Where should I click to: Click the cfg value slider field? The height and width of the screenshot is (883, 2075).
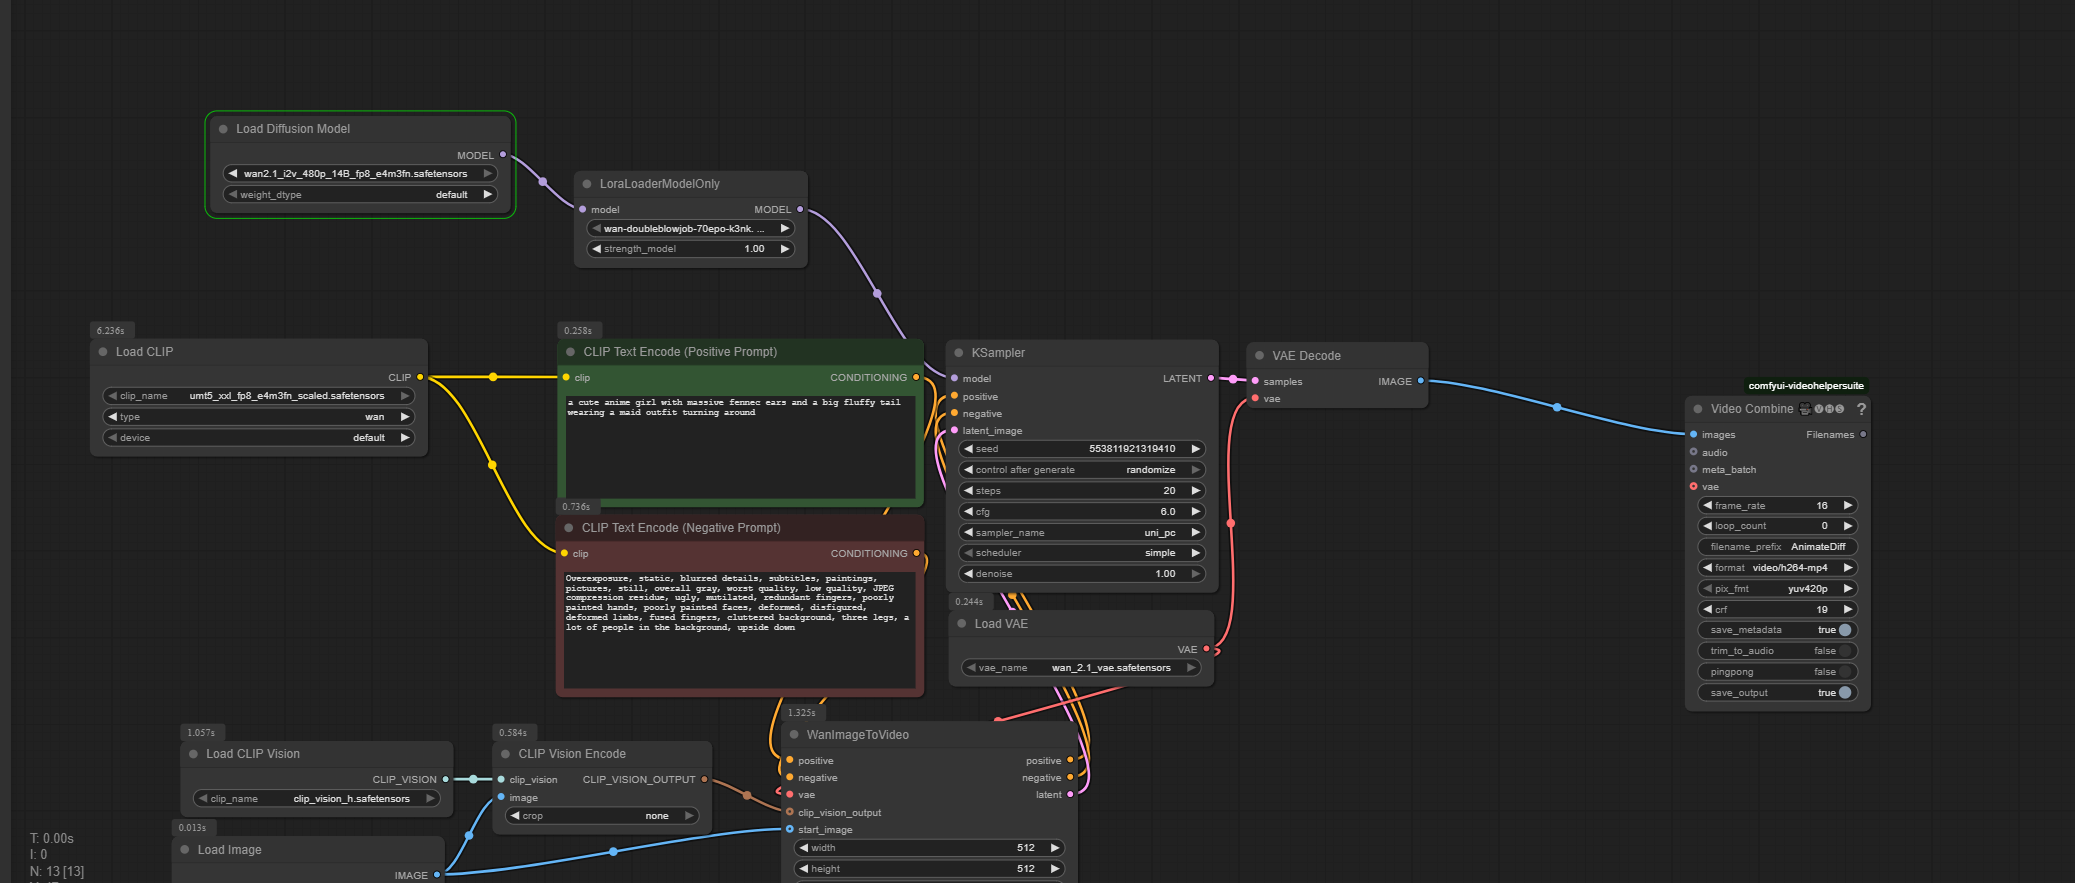[x=1081, y=512]
